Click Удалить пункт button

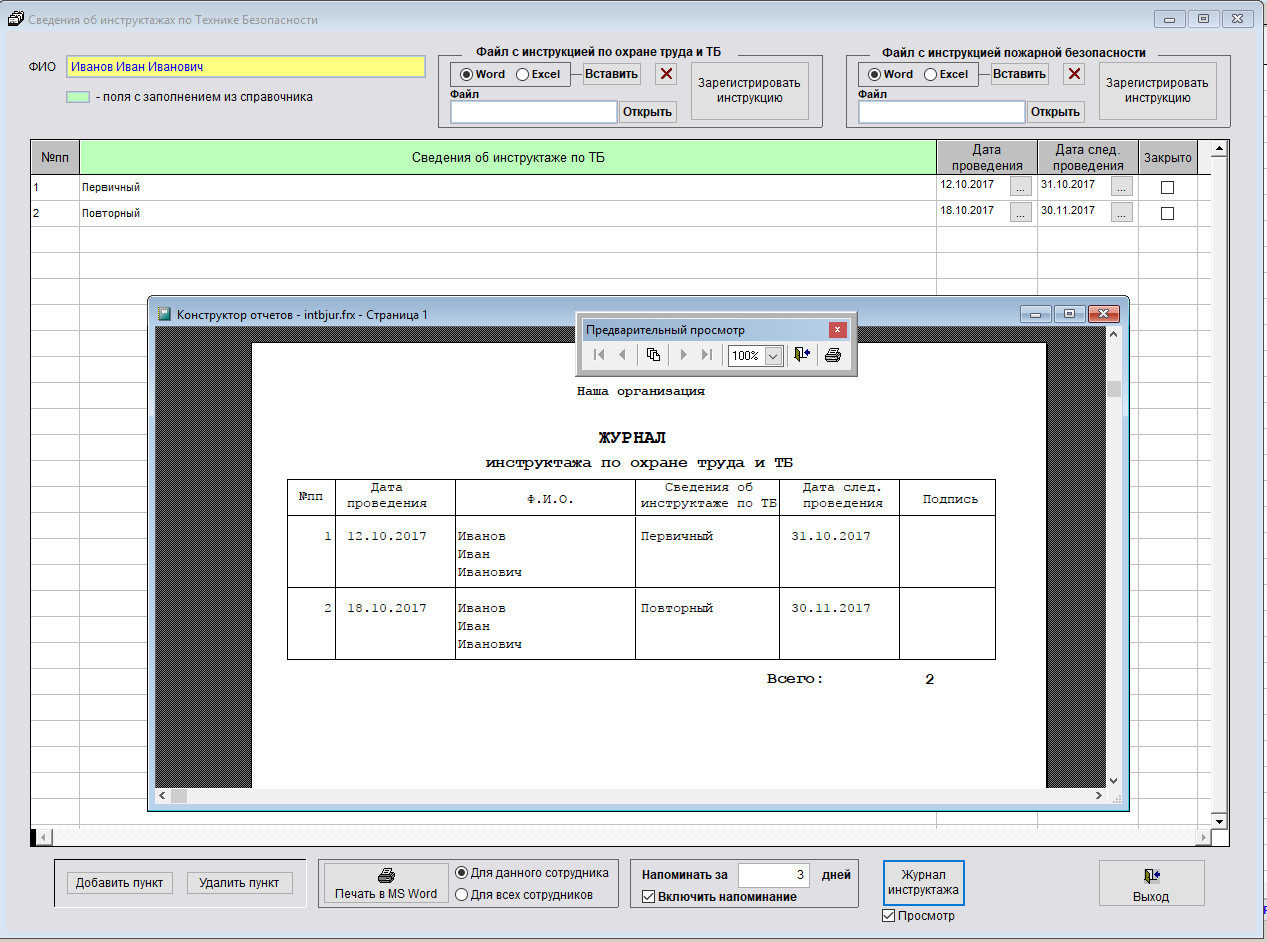tap(239, 883)
